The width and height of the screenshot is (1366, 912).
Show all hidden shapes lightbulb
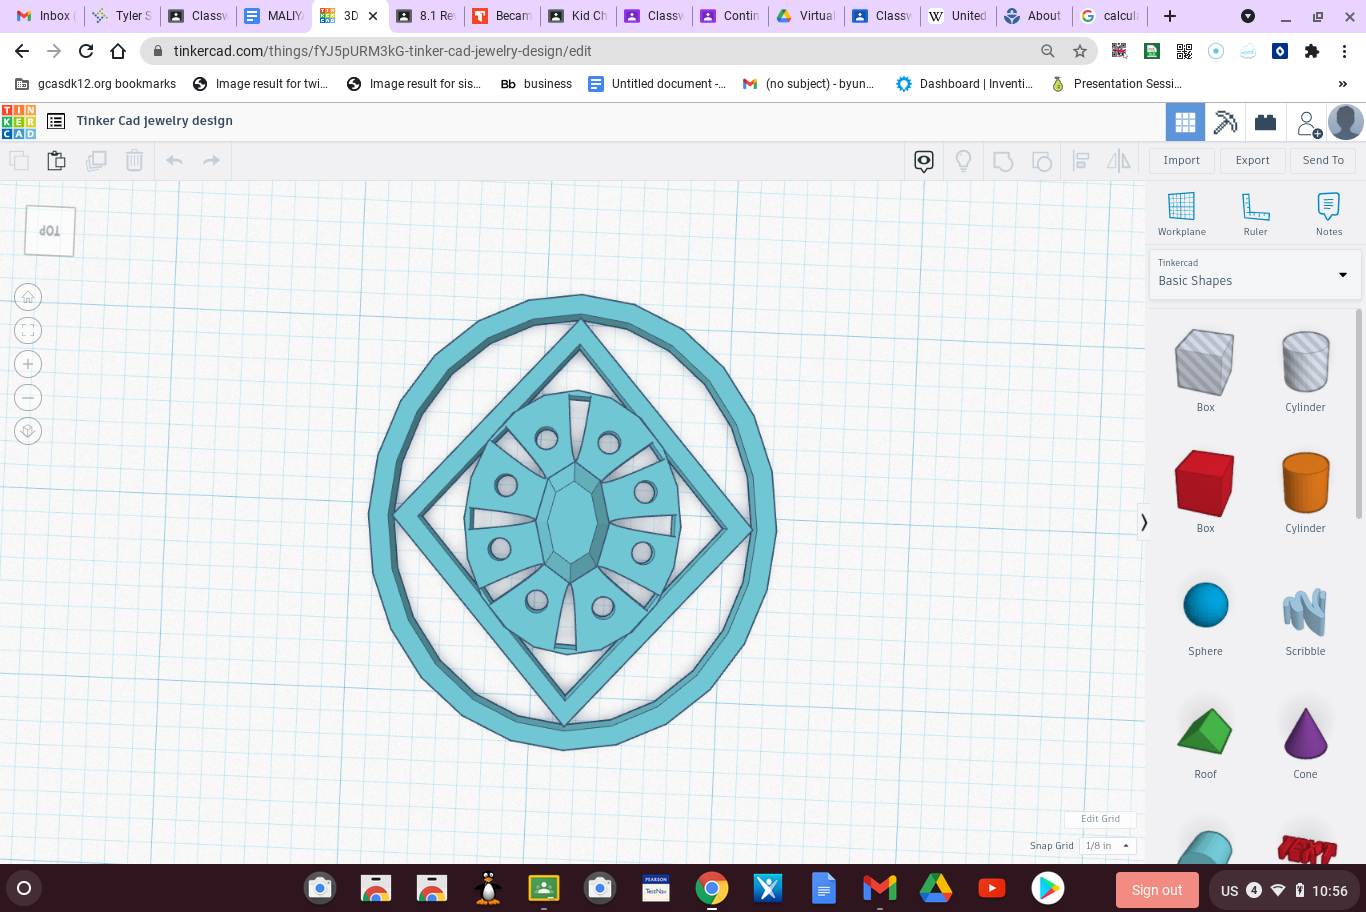(x=964, y=161)
